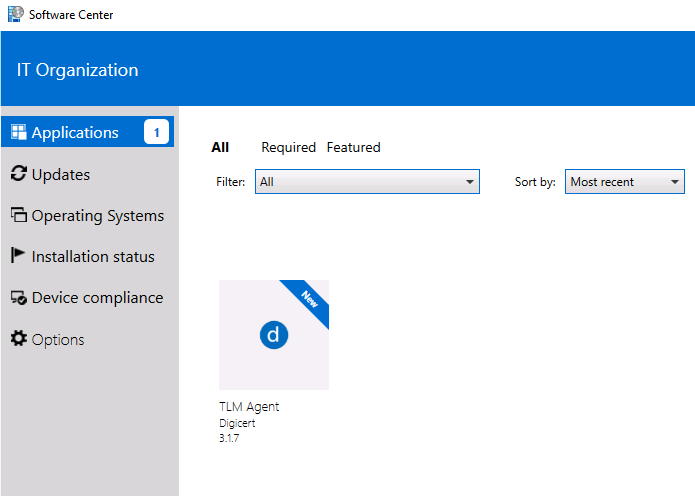
Task: Click the Device compliance monitor icon
Action: (x=18, y=298)
